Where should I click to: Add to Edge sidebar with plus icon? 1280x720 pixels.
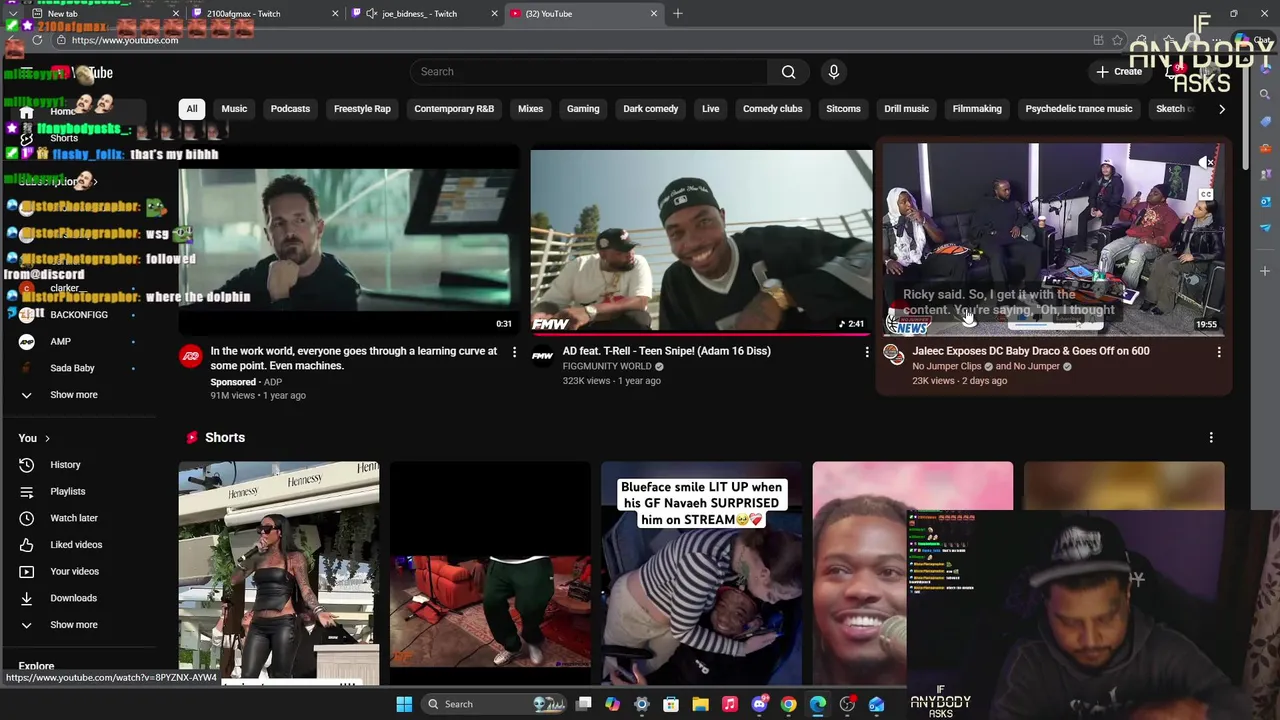(1265, 271)
